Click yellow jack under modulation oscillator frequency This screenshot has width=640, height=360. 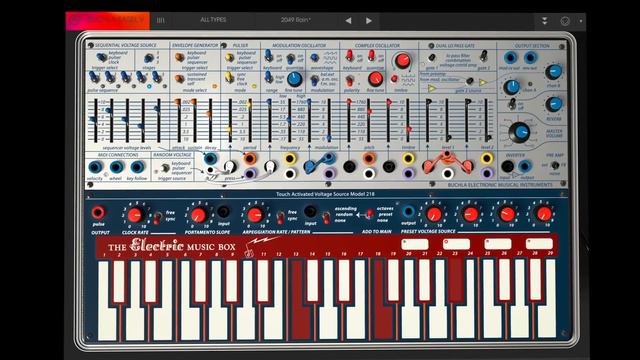(290, 158)
